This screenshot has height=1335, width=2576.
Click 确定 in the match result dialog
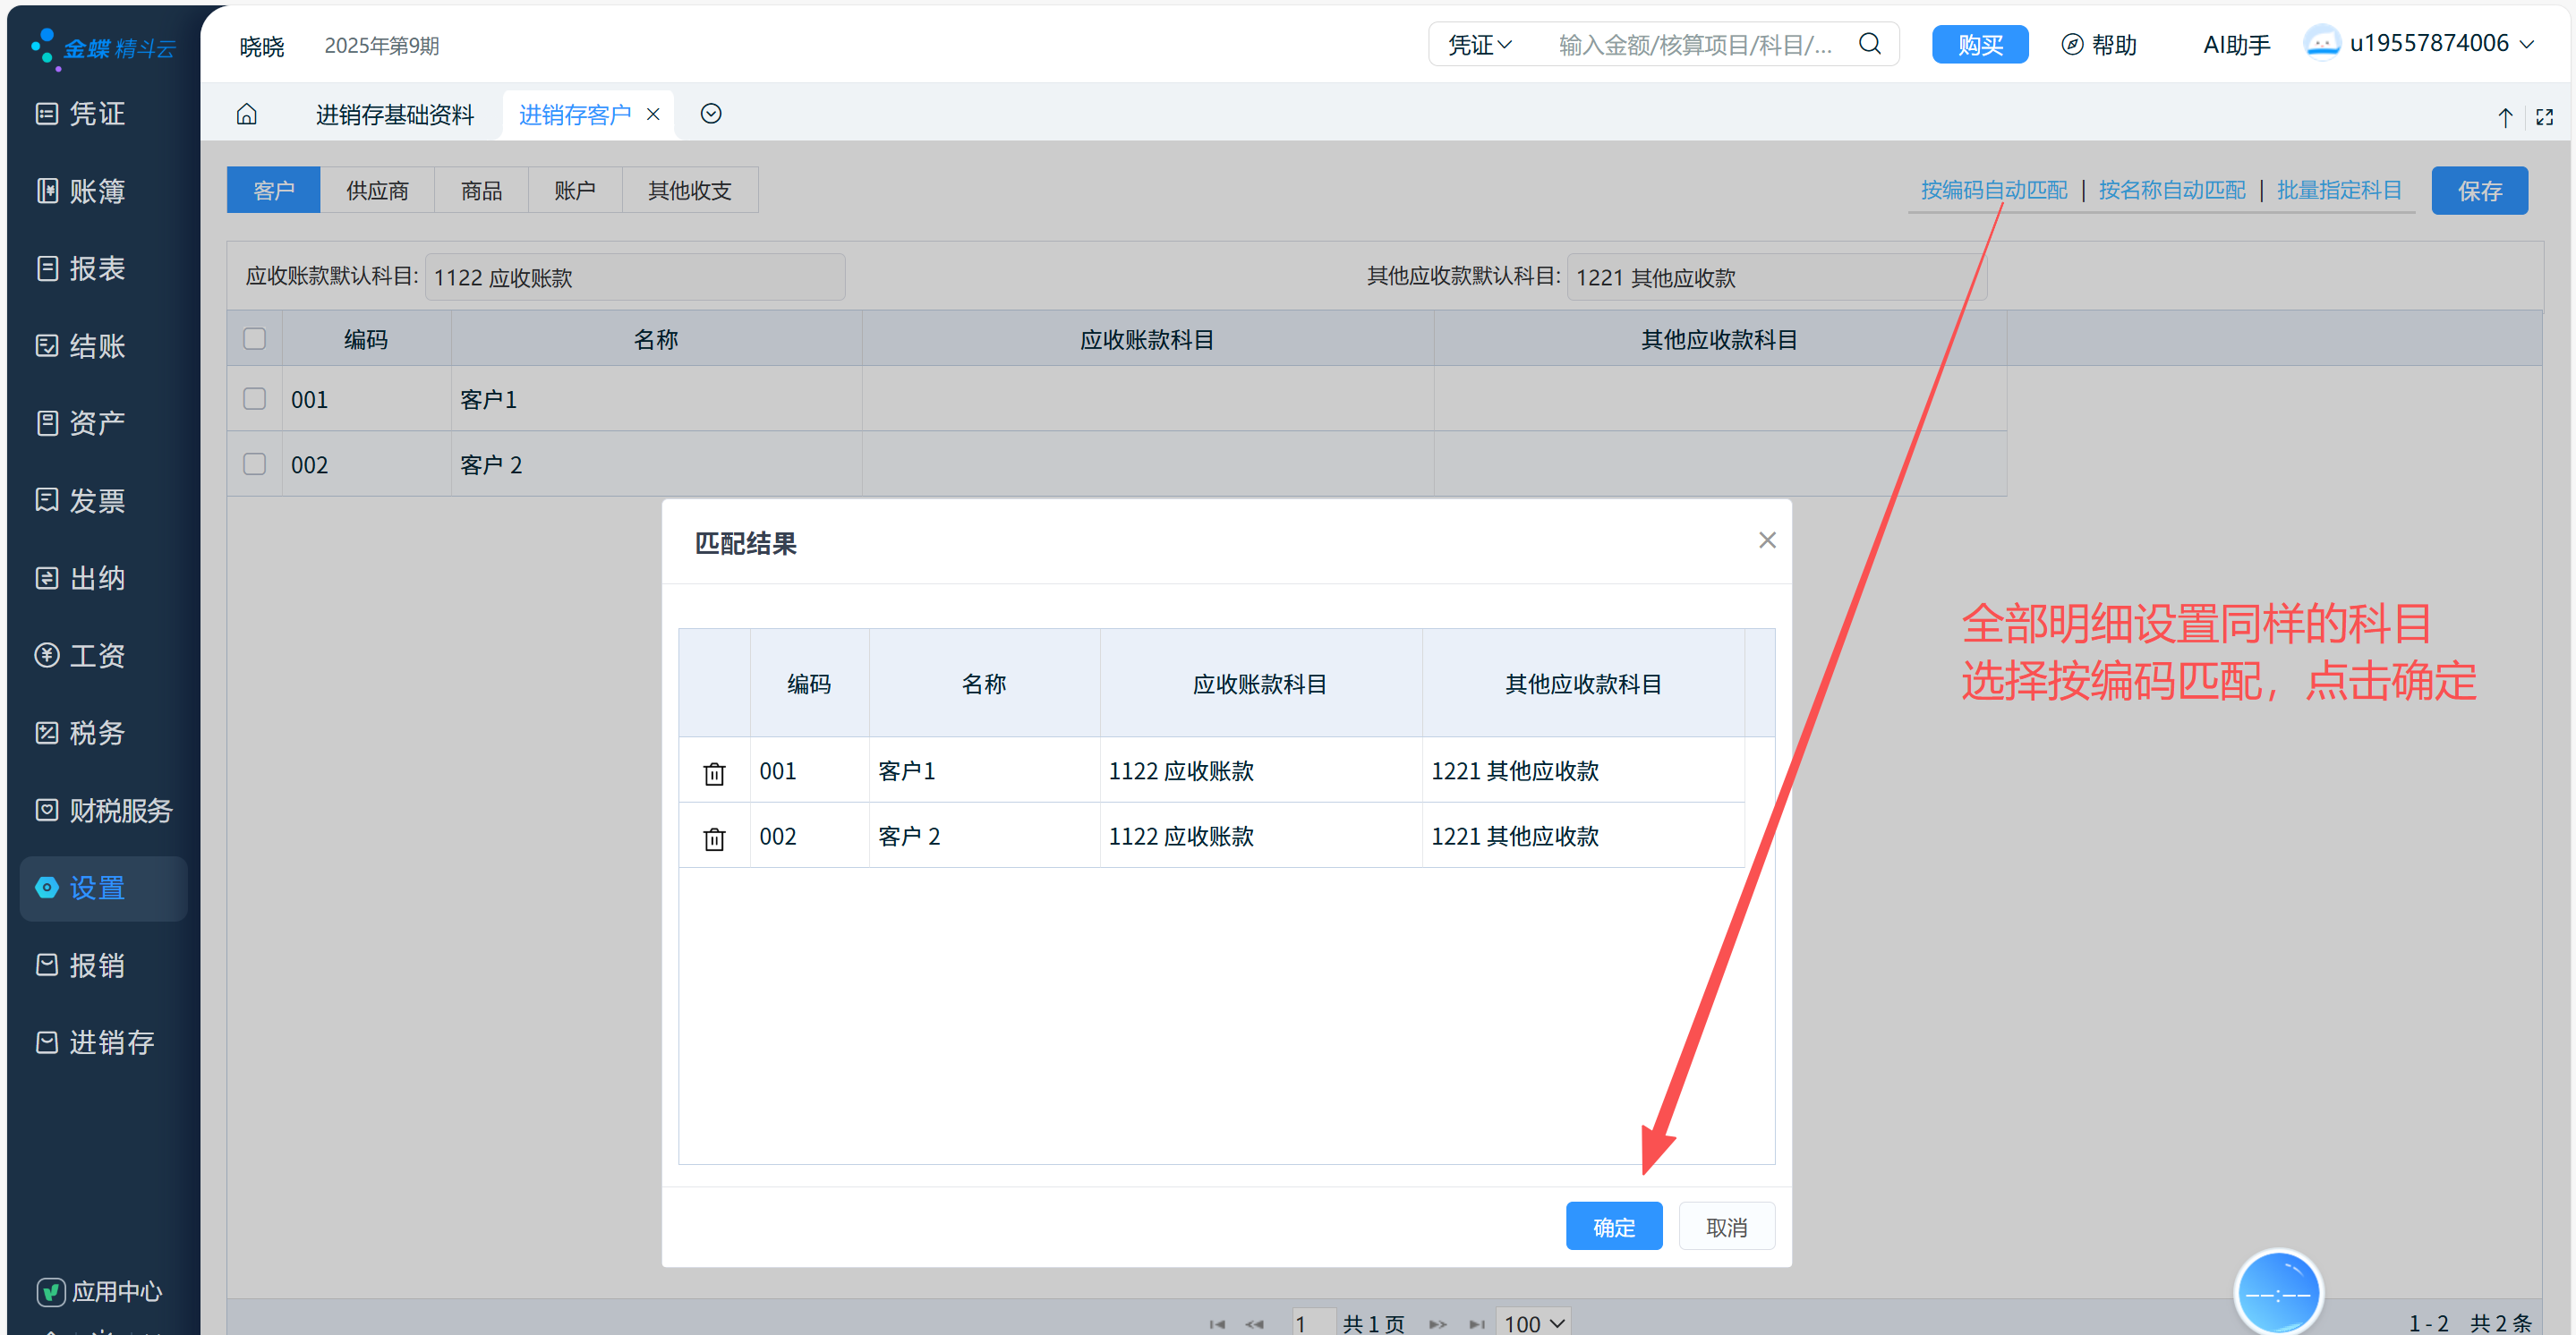[x=1613, y=1226]
